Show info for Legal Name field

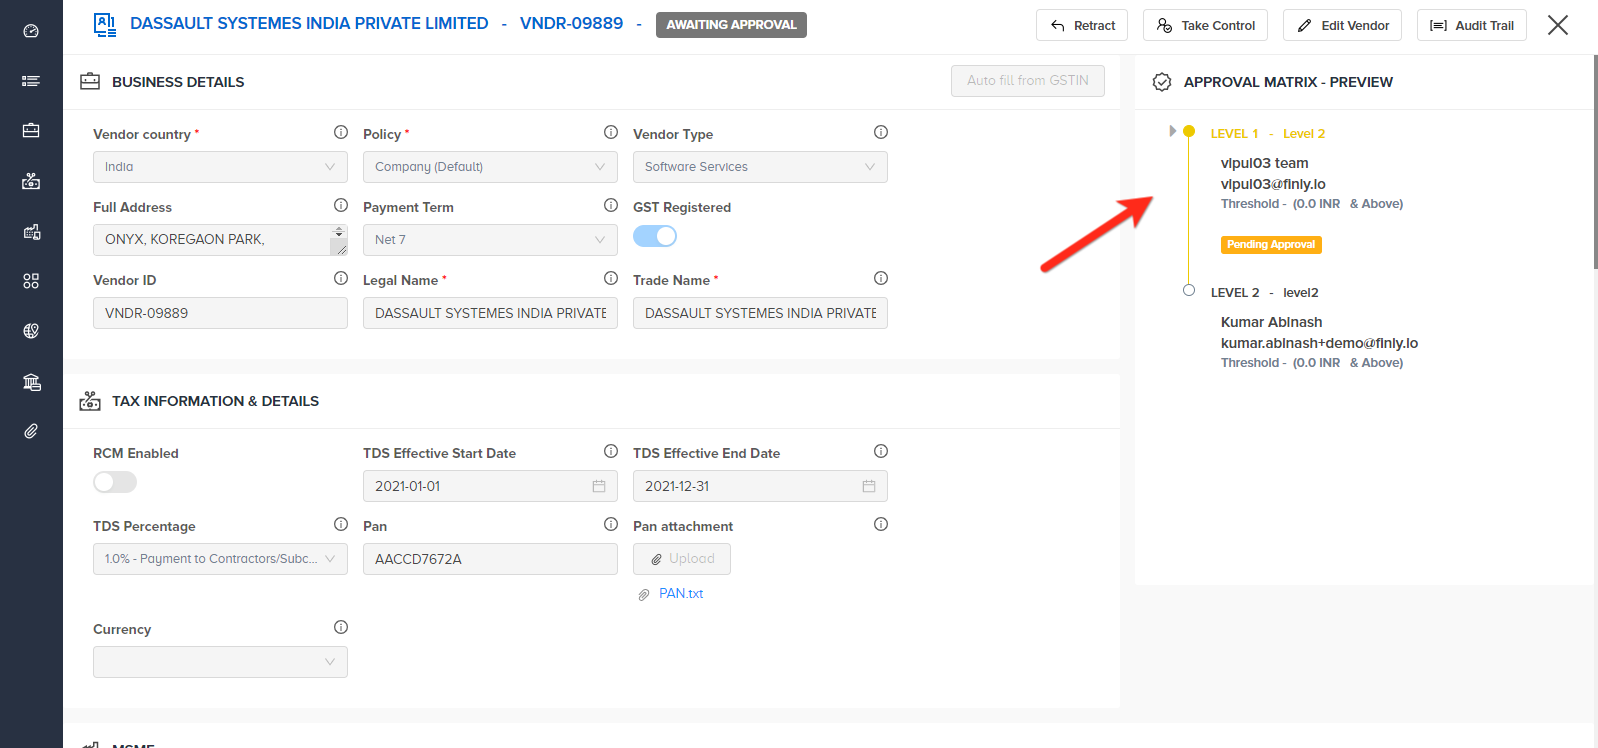click(611, 278)
